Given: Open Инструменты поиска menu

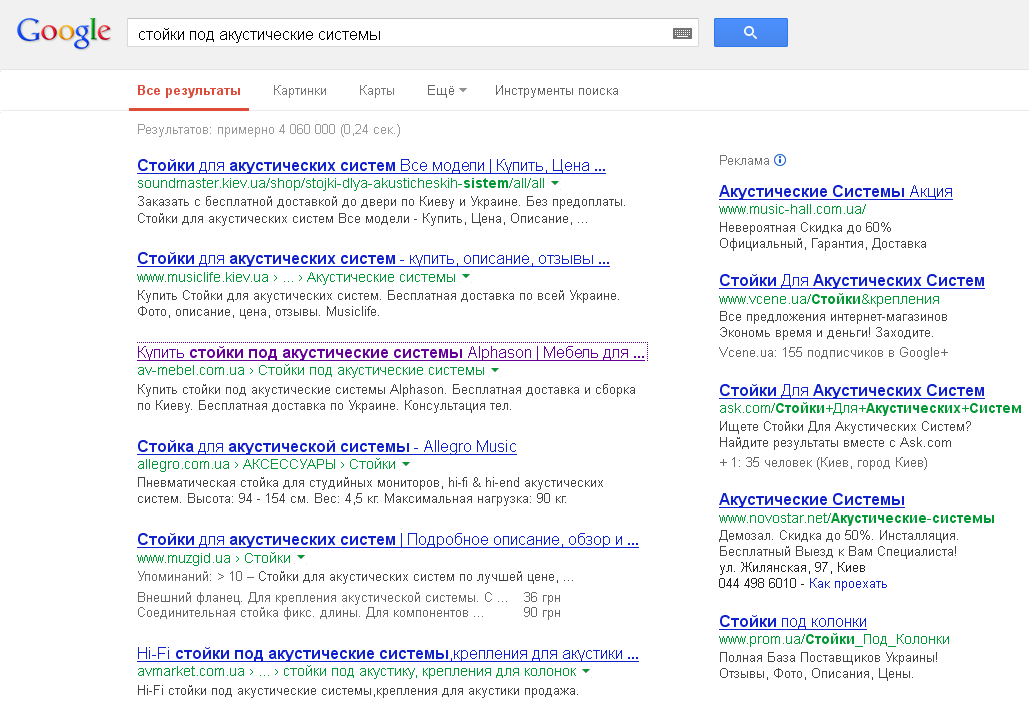Looking at the screenshot, I should coord(556,91).
